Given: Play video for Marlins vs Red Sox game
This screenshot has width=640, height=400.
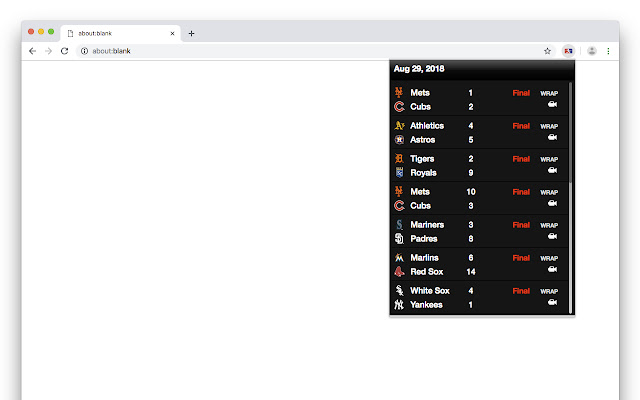Looking at the screenshot, I should coord(552,269).
